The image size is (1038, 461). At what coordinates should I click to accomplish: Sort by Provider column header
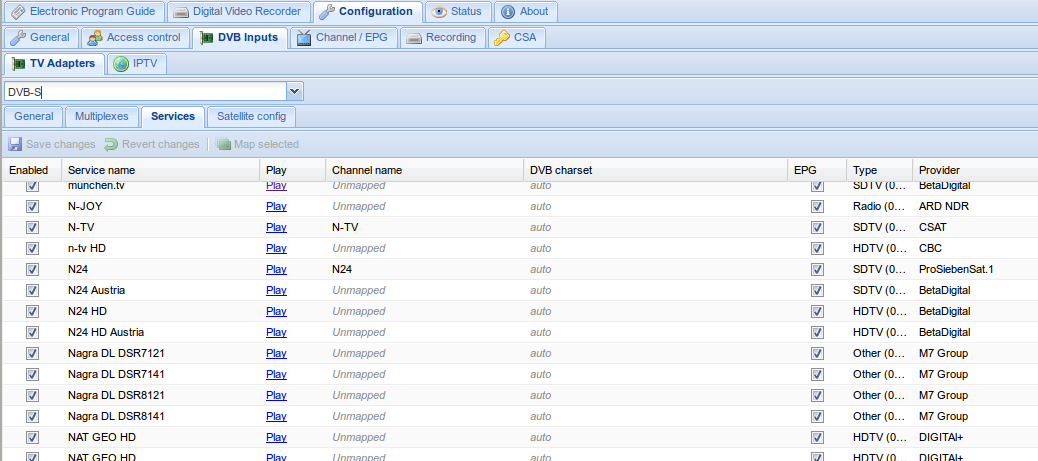tap(975, 170)
